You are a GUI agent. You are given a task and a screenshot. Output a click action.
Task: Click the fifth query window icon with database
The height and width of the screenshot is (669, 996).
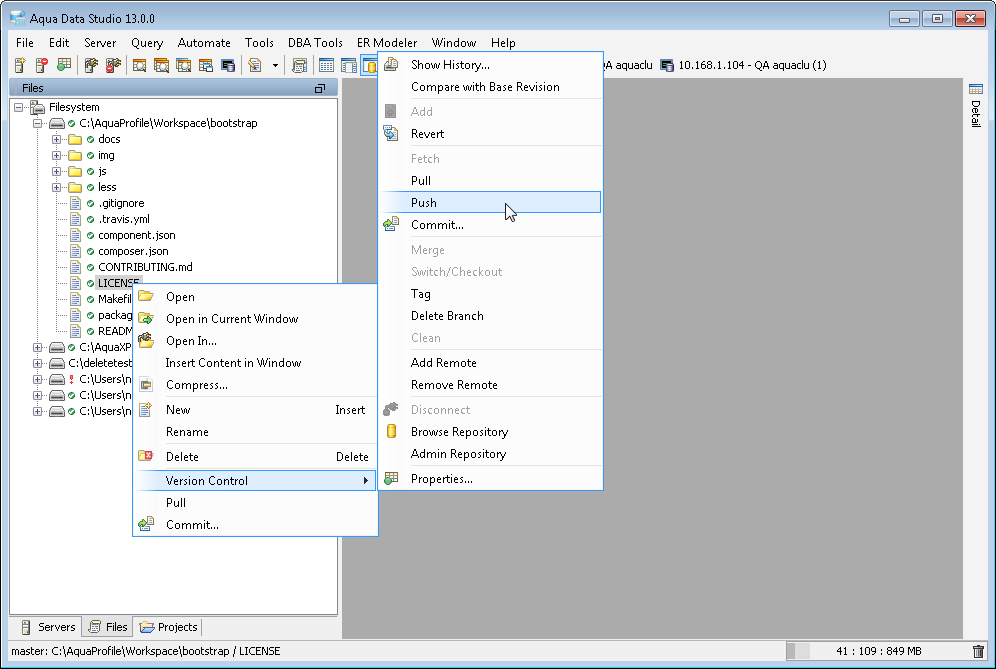[x=227, y=65]
